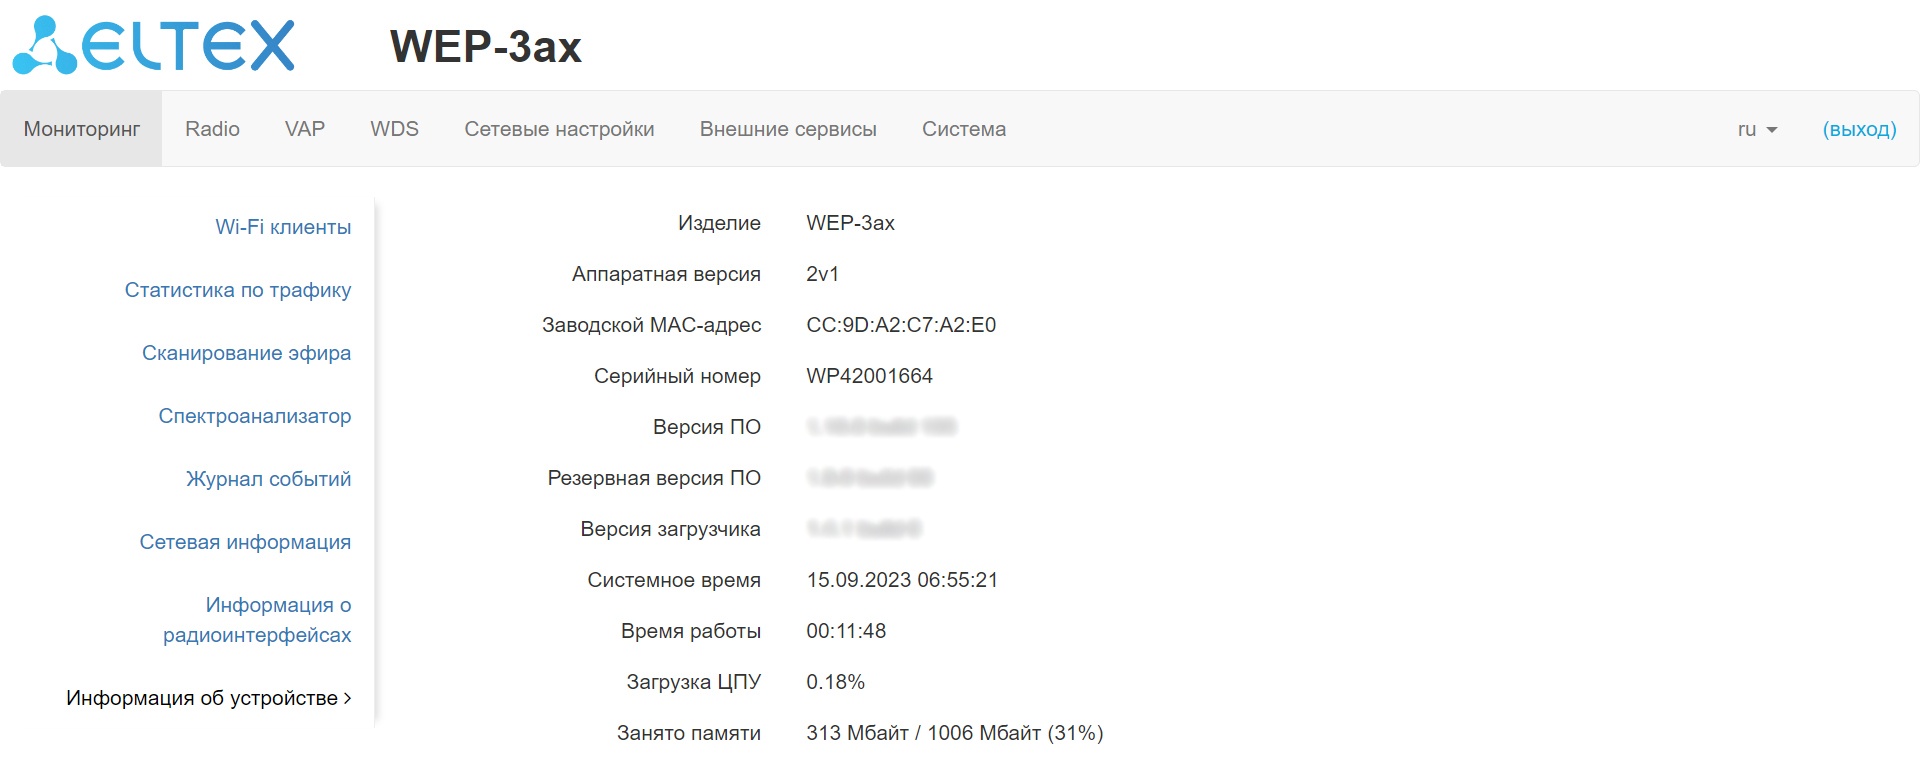Switch to the Мониторинг tab
This screenshot has height=759, width=1920.
[x=82, y=129]
